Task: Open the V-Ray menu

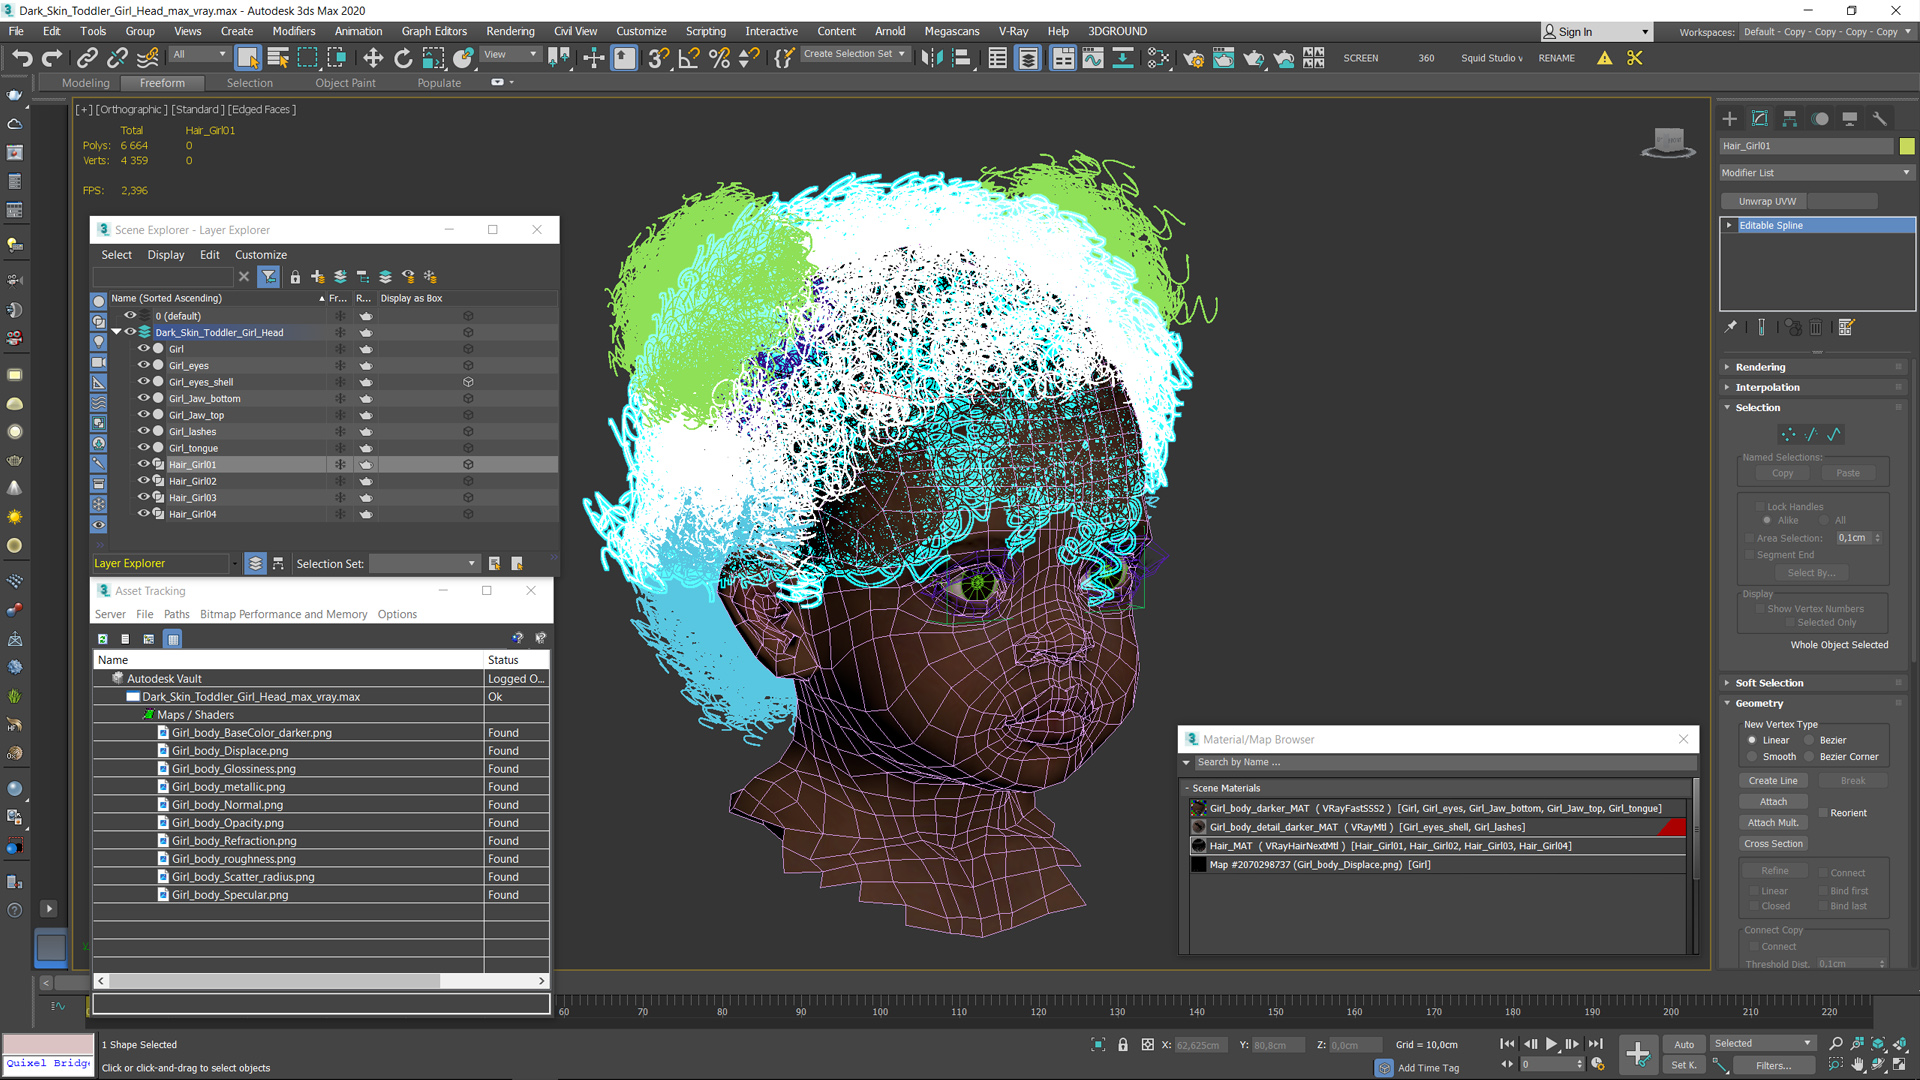Action: 1013,31
